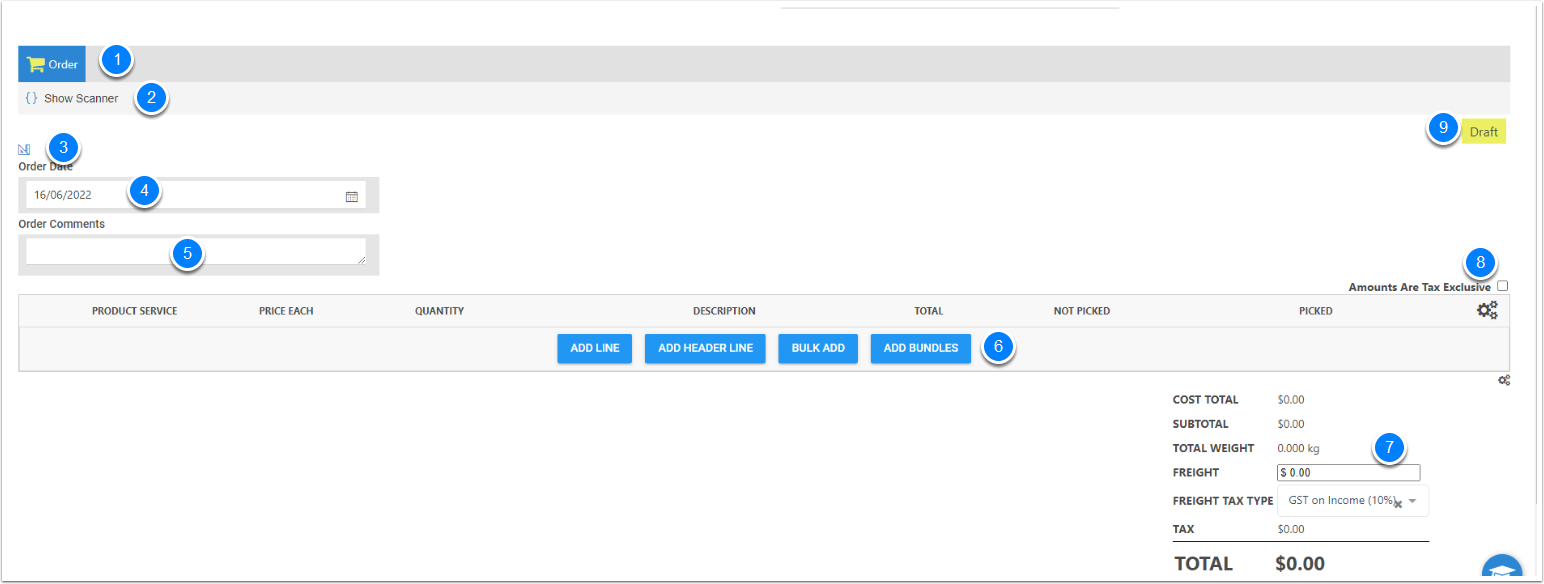The width and height of the screenshot is (1544, 584).
Task: Open the calendar picker icon for Order Date
Action: pyautogui.click(x=352, y=197)
